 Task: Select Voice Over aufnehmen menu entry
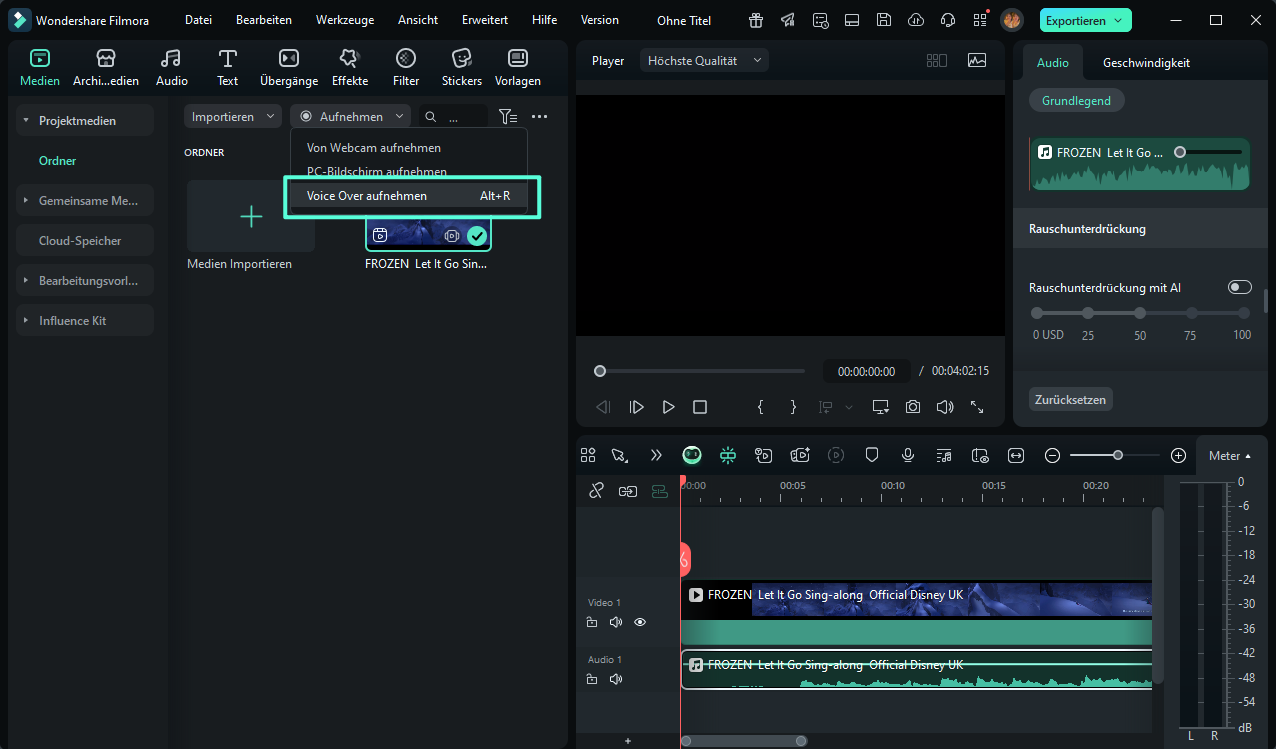click(408, 196)
